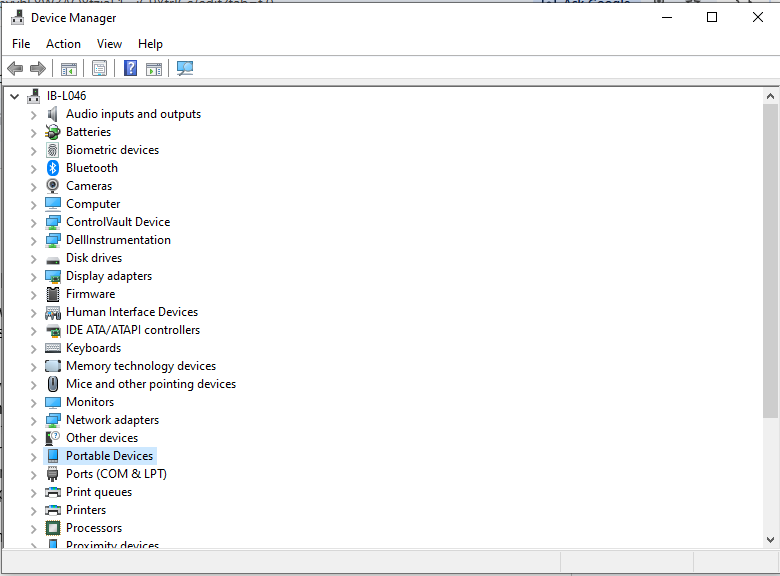Minimize the Device Manager window

click(667, 17)
